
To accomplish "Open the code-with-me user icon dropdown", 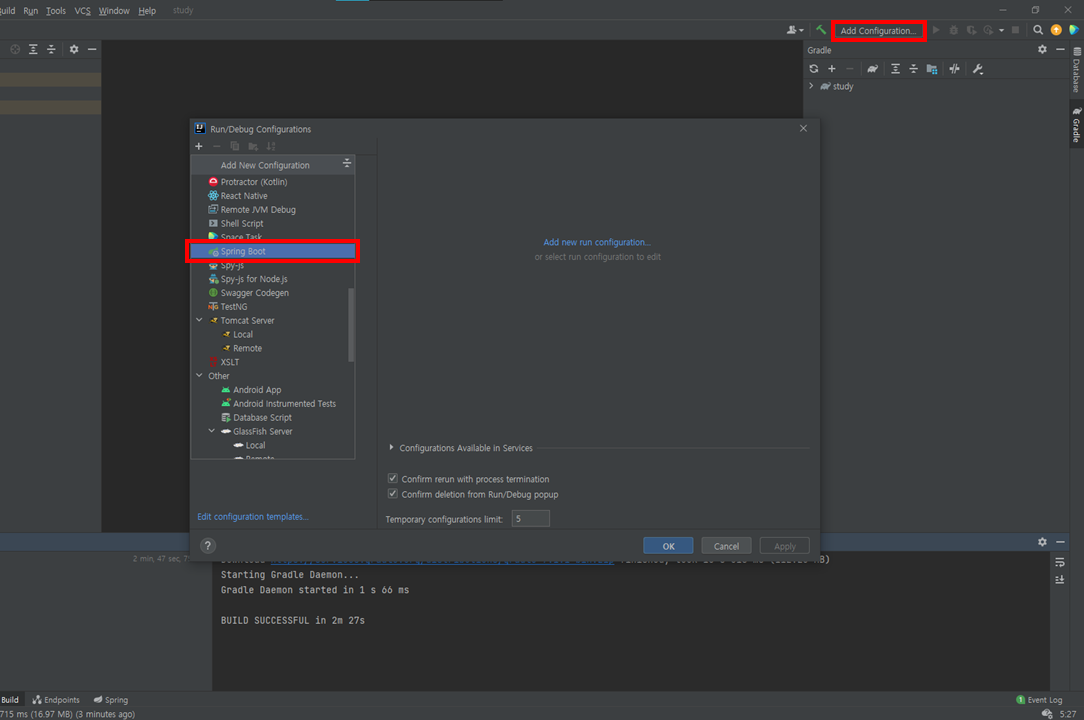I will [795, 30].
